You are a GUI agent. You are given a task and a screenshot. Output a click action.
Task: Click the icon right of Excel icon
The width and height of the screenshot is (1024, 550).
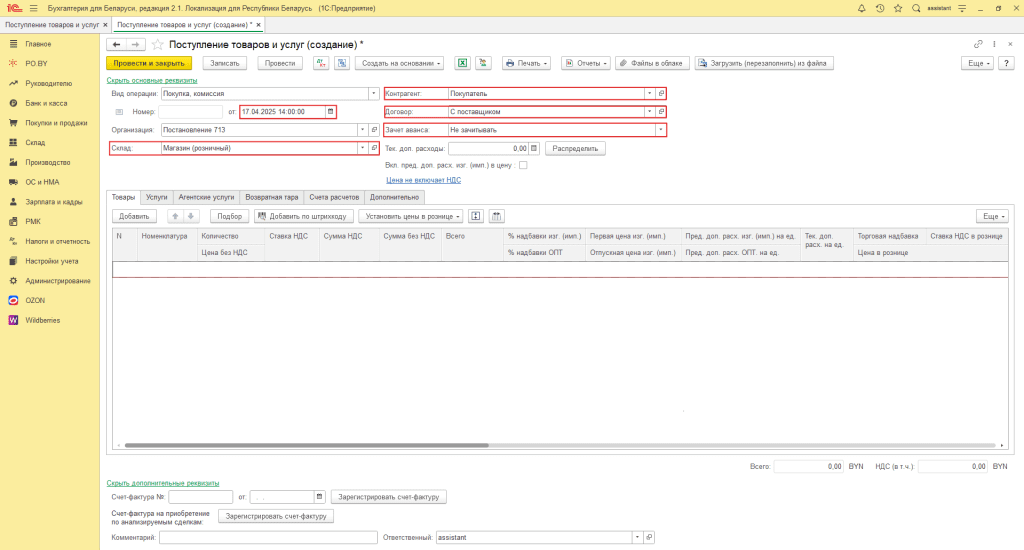click(483, 63)
